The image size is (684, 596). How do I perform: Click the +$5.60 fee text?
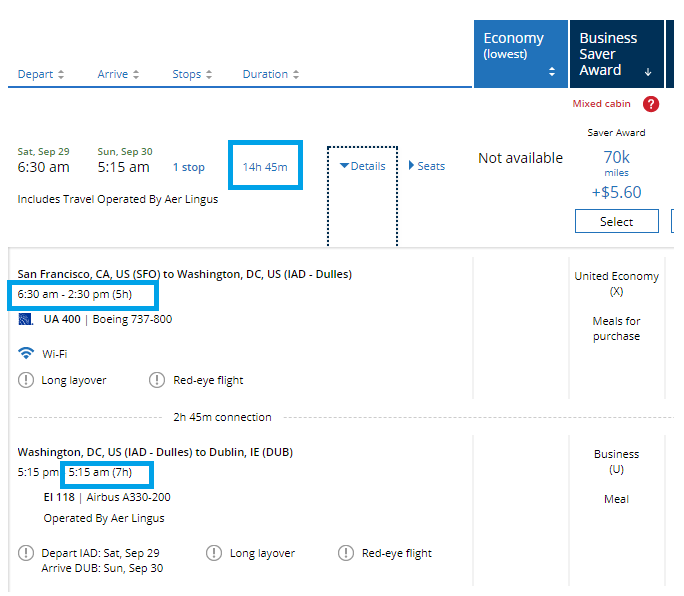point(616,192)
